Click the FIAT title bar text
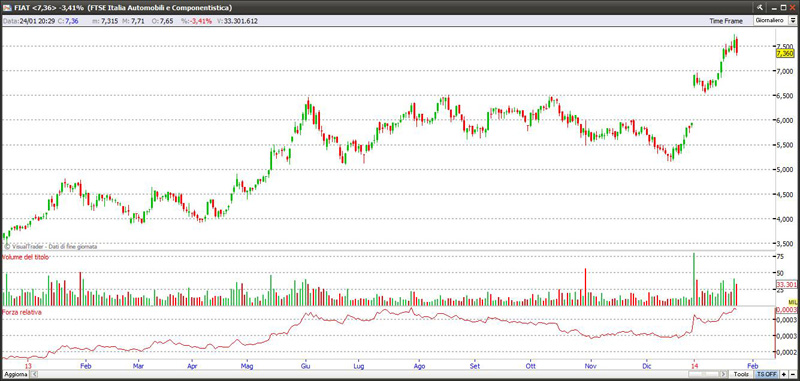The width and height of the screenshot is (800, 381). [122, 8]
